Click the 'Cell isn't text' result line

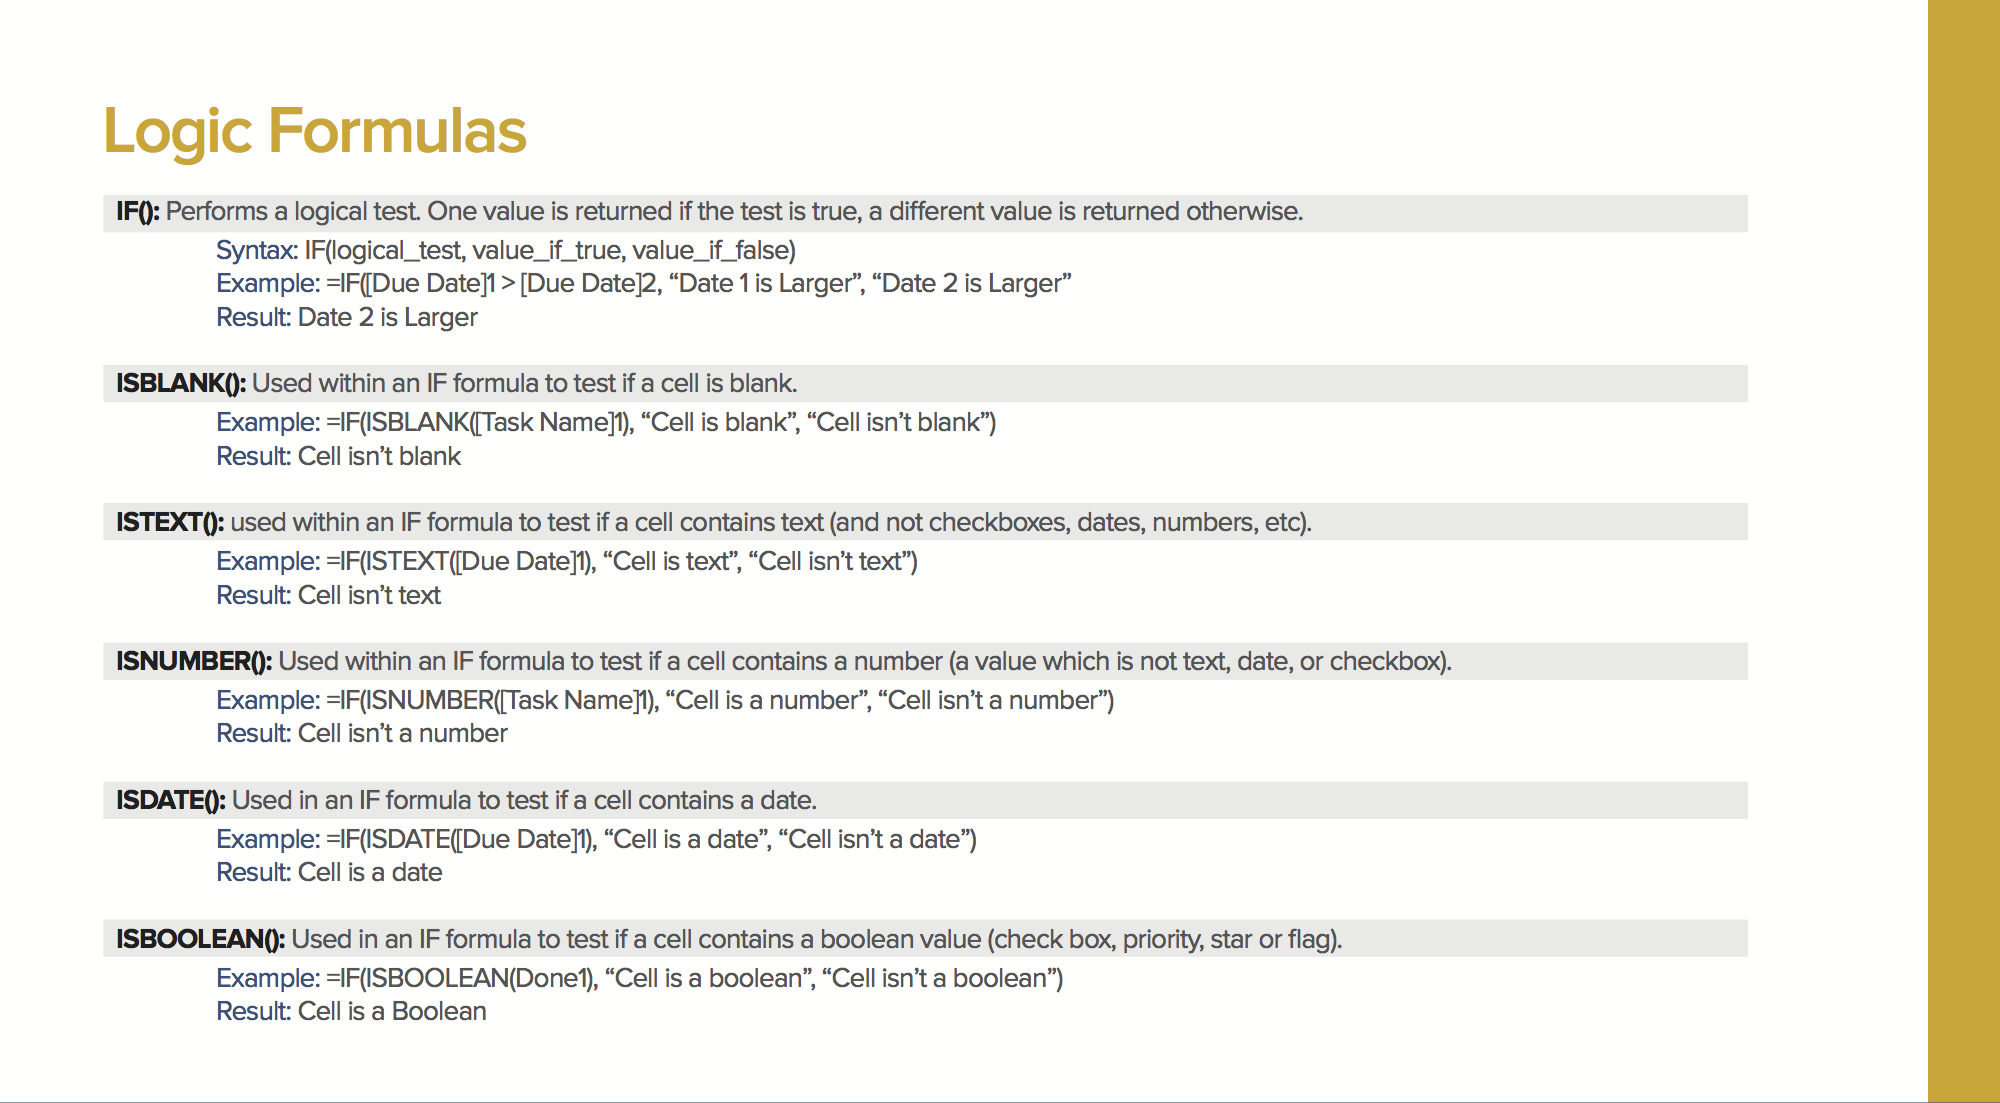pos(329,596)
